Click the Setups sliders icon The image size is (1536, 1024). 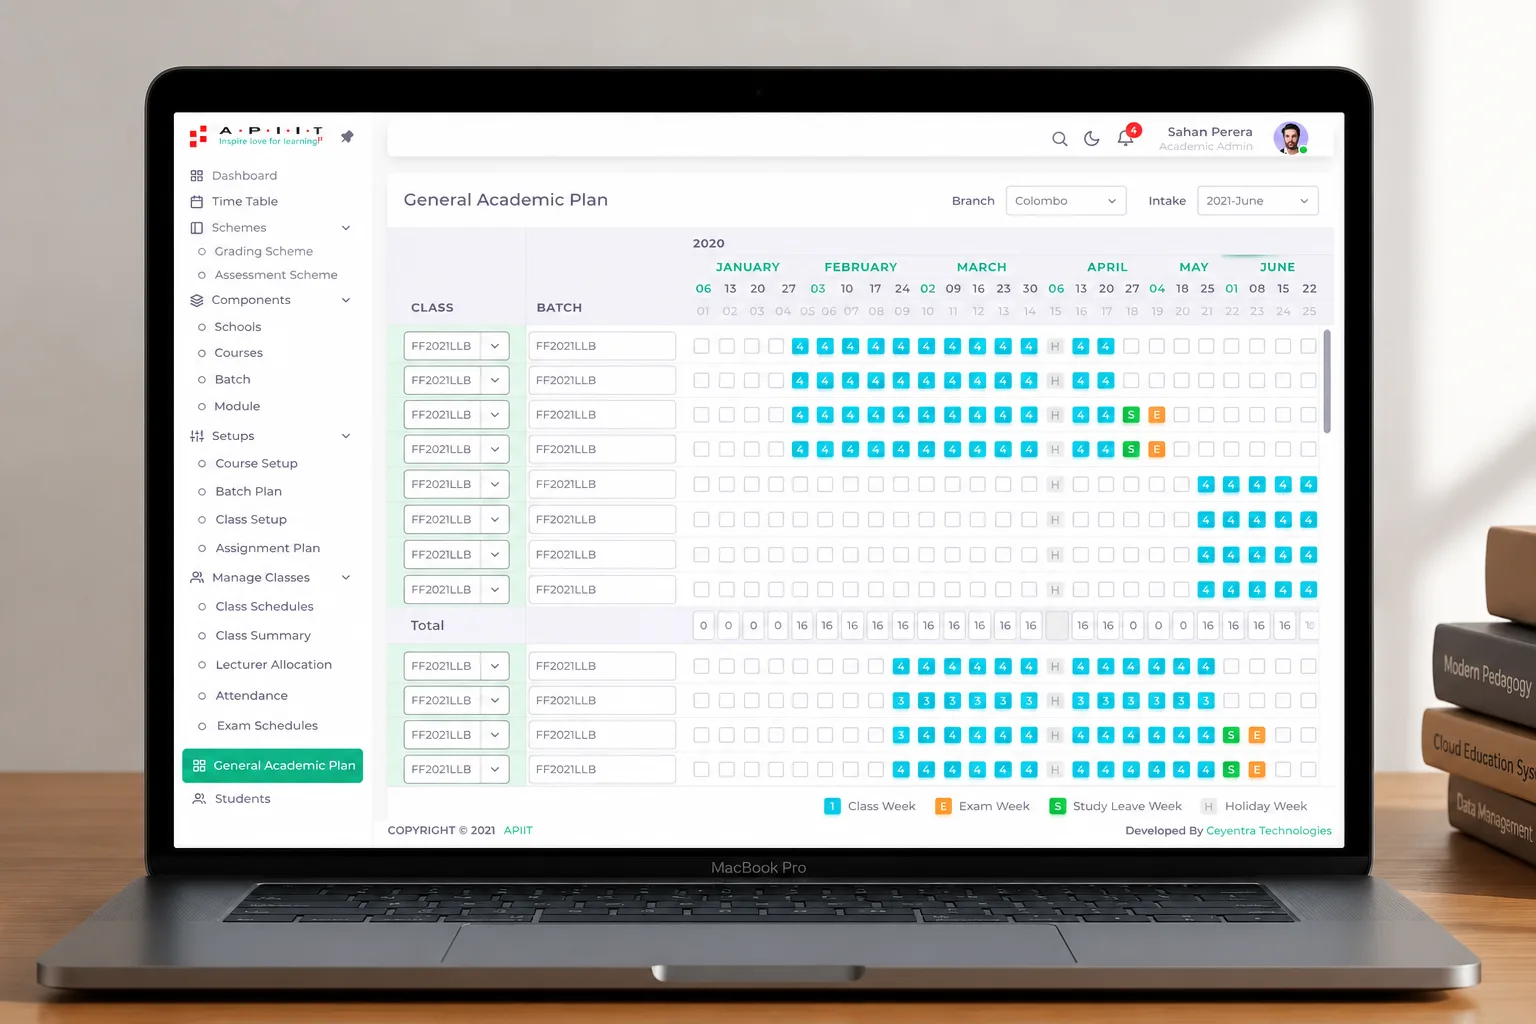197,436
